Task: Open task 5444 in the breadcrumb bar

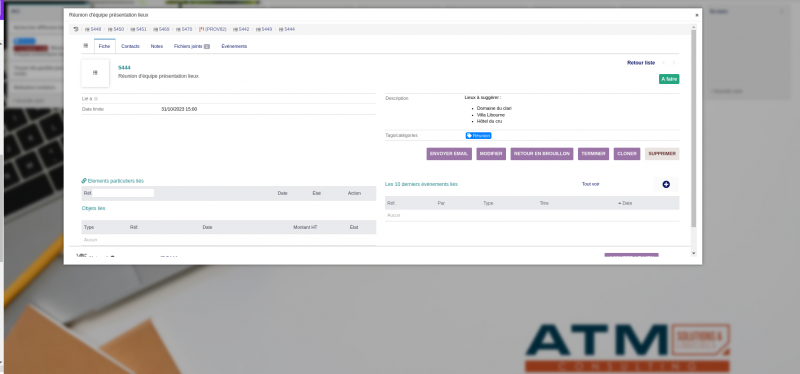Action: (287, 30)
